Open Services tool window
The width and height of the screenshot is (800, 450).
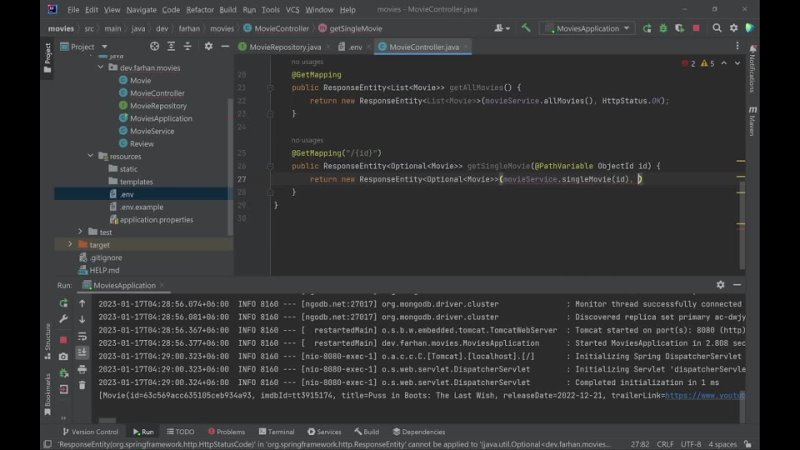pos(324,432)
